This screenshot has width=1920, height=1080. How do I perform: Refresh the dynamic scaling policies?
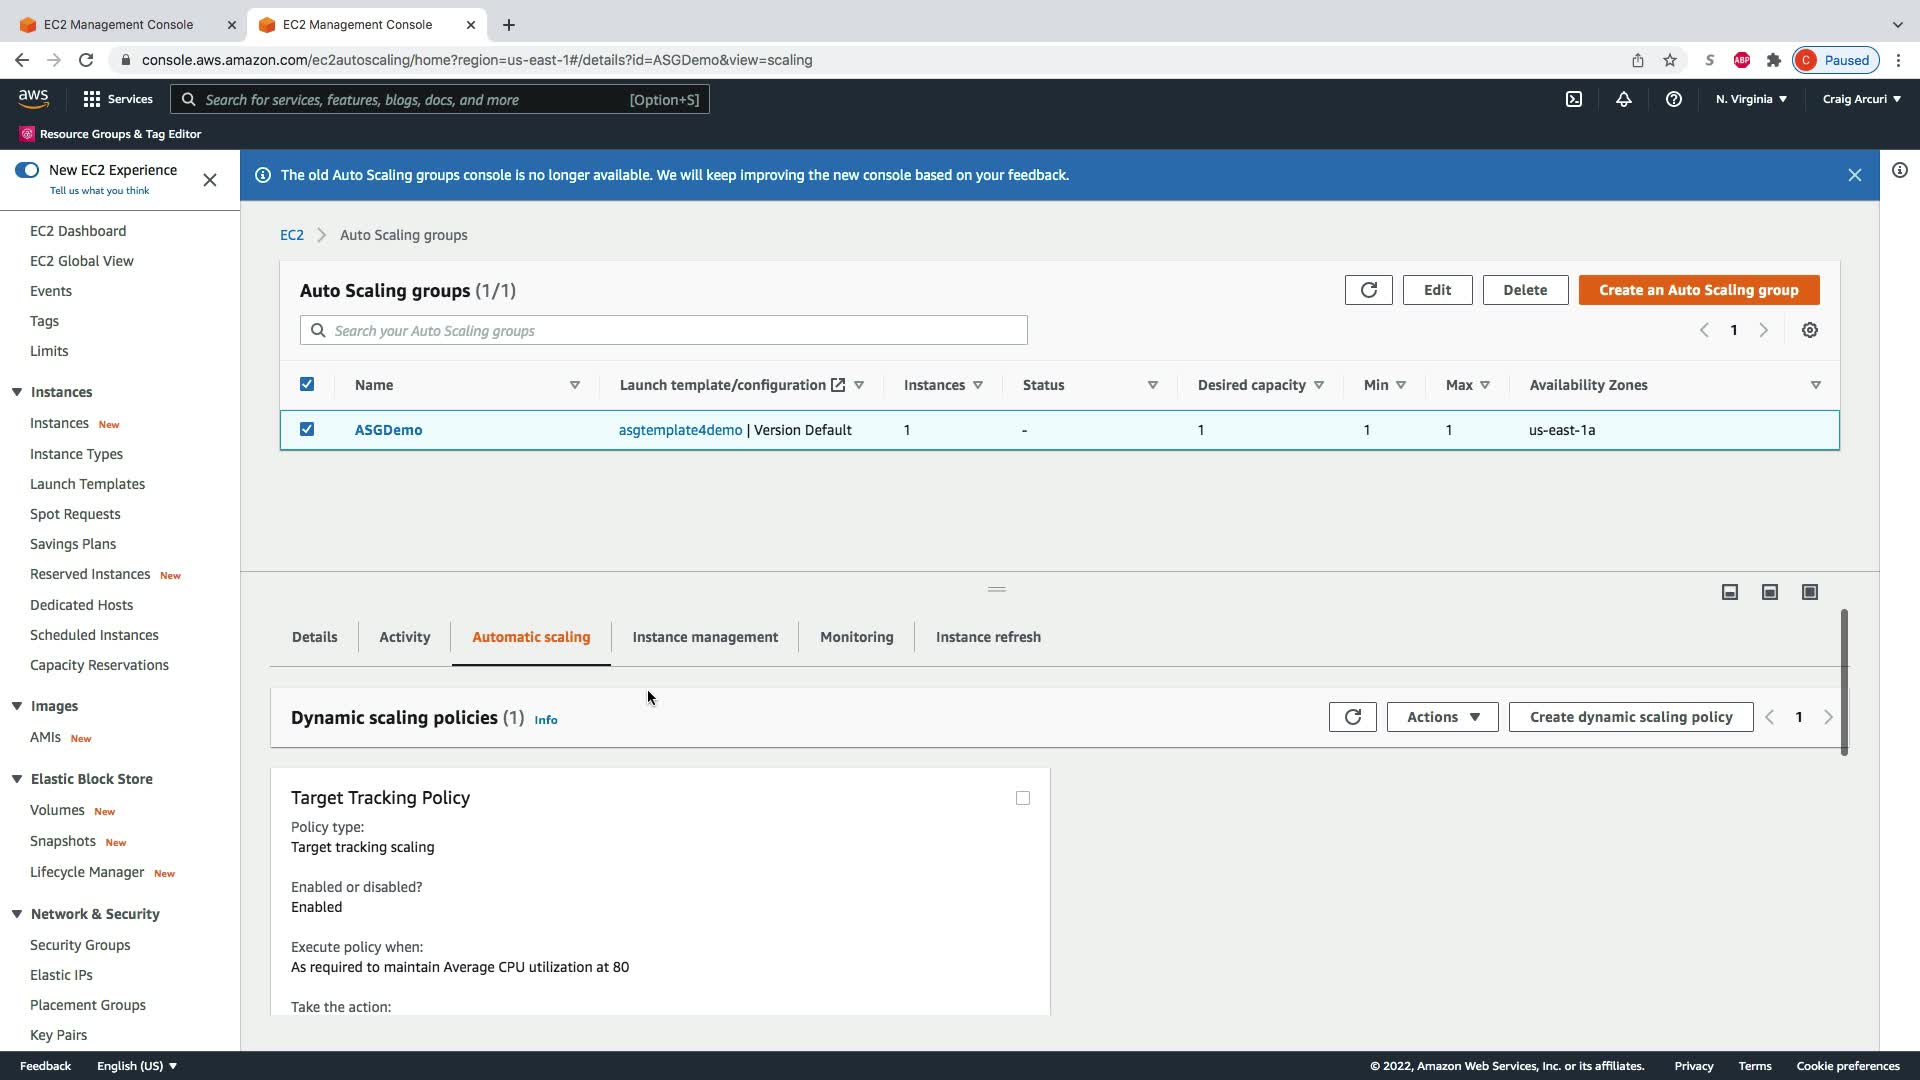(1352, 717)
